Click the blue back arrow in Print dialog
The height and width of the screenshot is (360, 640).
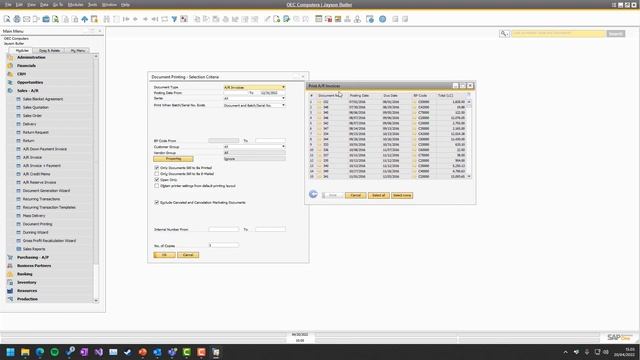click(x=313, y=195)
